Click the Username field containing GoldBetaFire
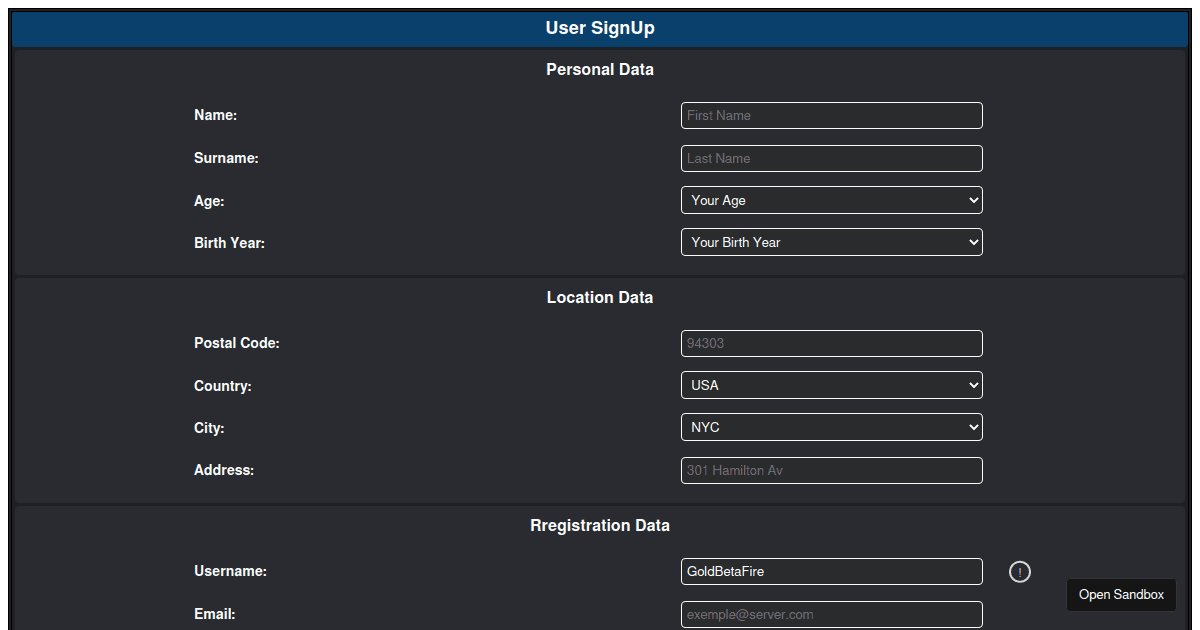The width and height of the screenshot is (1200, 630). tap(832, 571)
